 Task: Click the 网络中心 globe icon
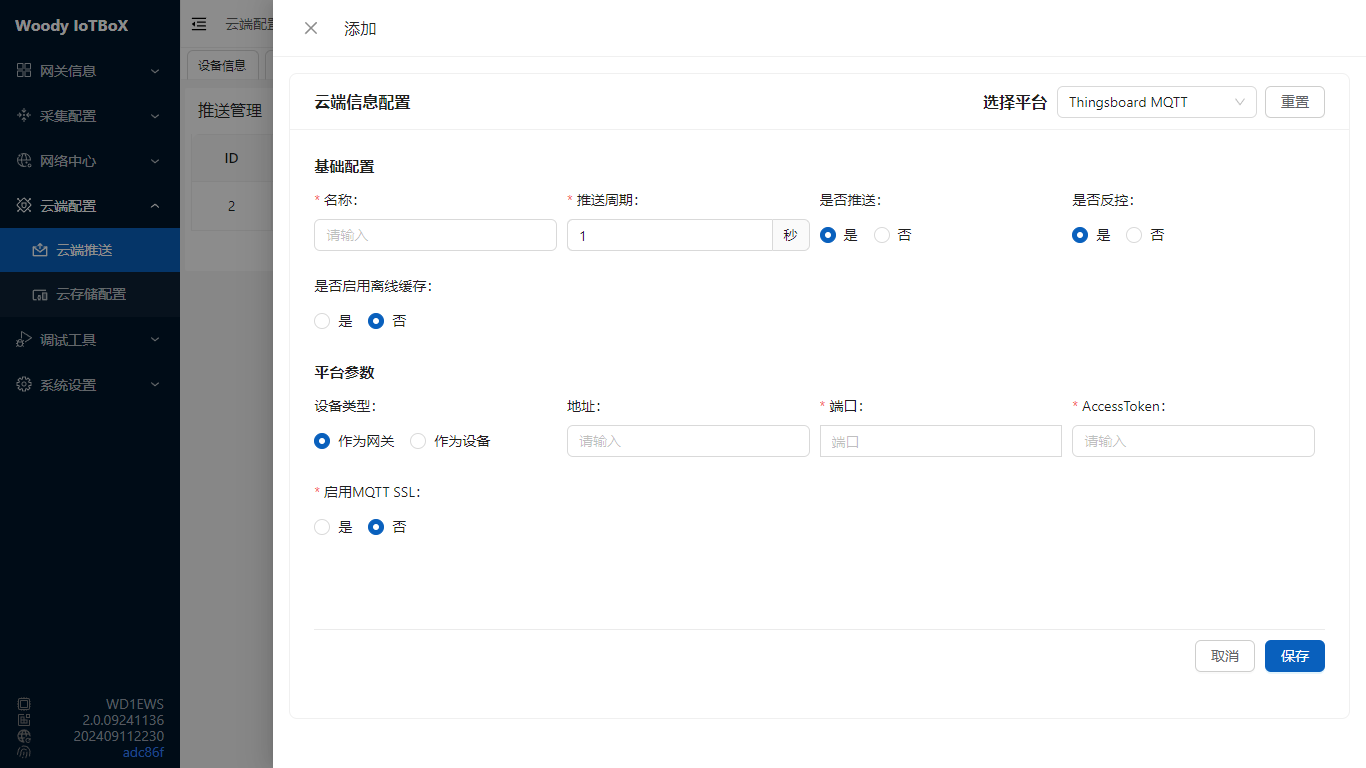[24, 161]
